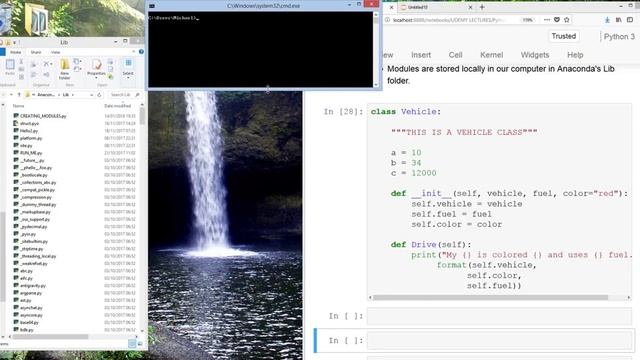Expand the Select dropdown arrow
Viewport: 640px width, 360px height.
[x=128, y=78]
